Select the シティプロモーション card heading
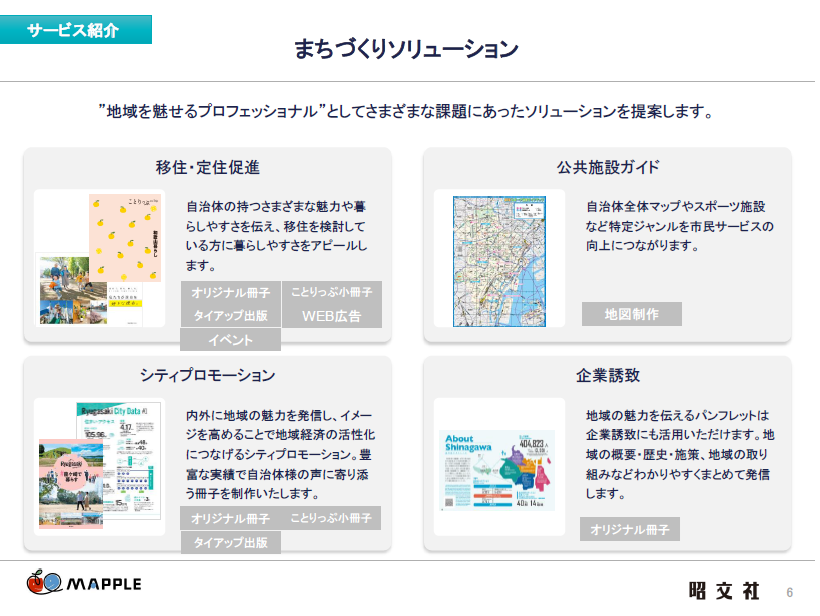This screenshot has height=616, width=820. coord(208,376)
